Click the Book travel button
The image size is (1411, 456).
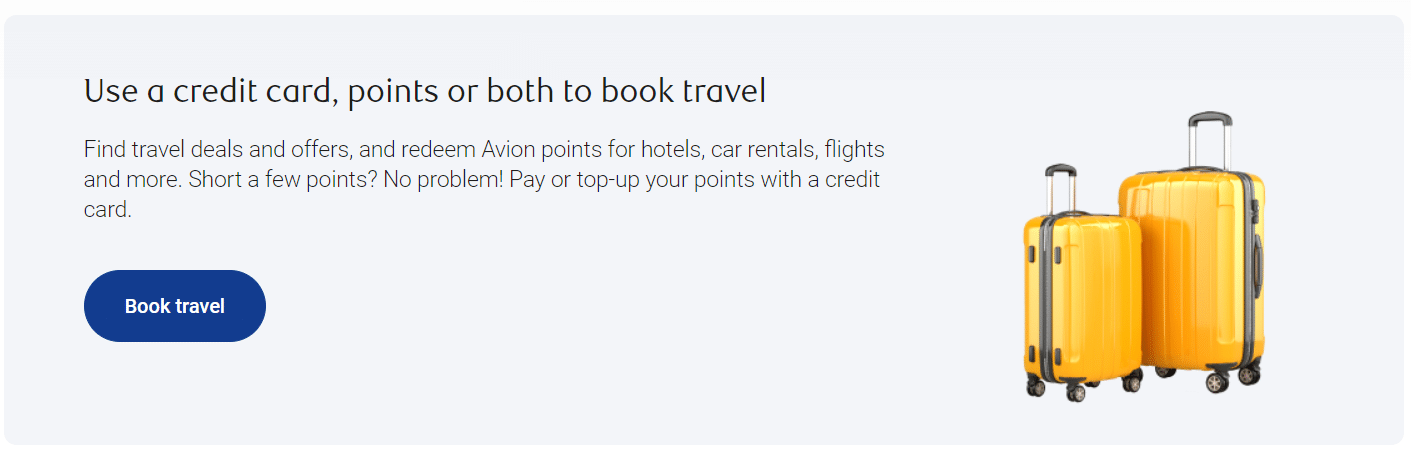tap(175, 306)
